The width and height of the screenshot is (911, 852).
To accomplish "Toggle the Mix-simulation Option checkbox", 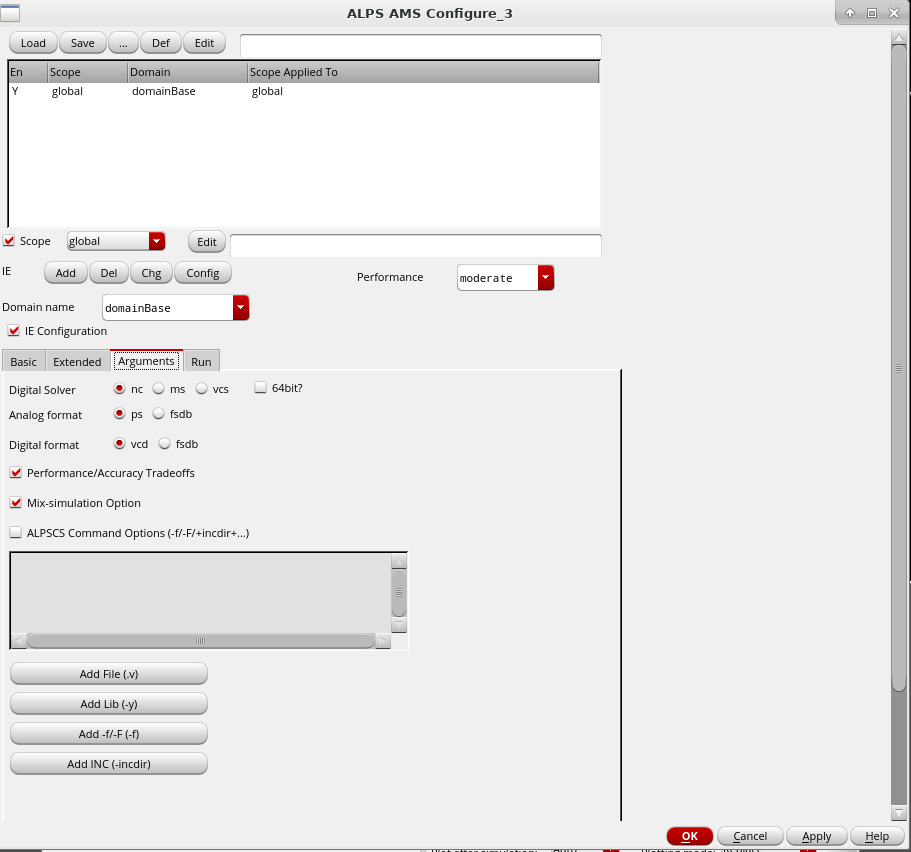I will click(16, 503).
